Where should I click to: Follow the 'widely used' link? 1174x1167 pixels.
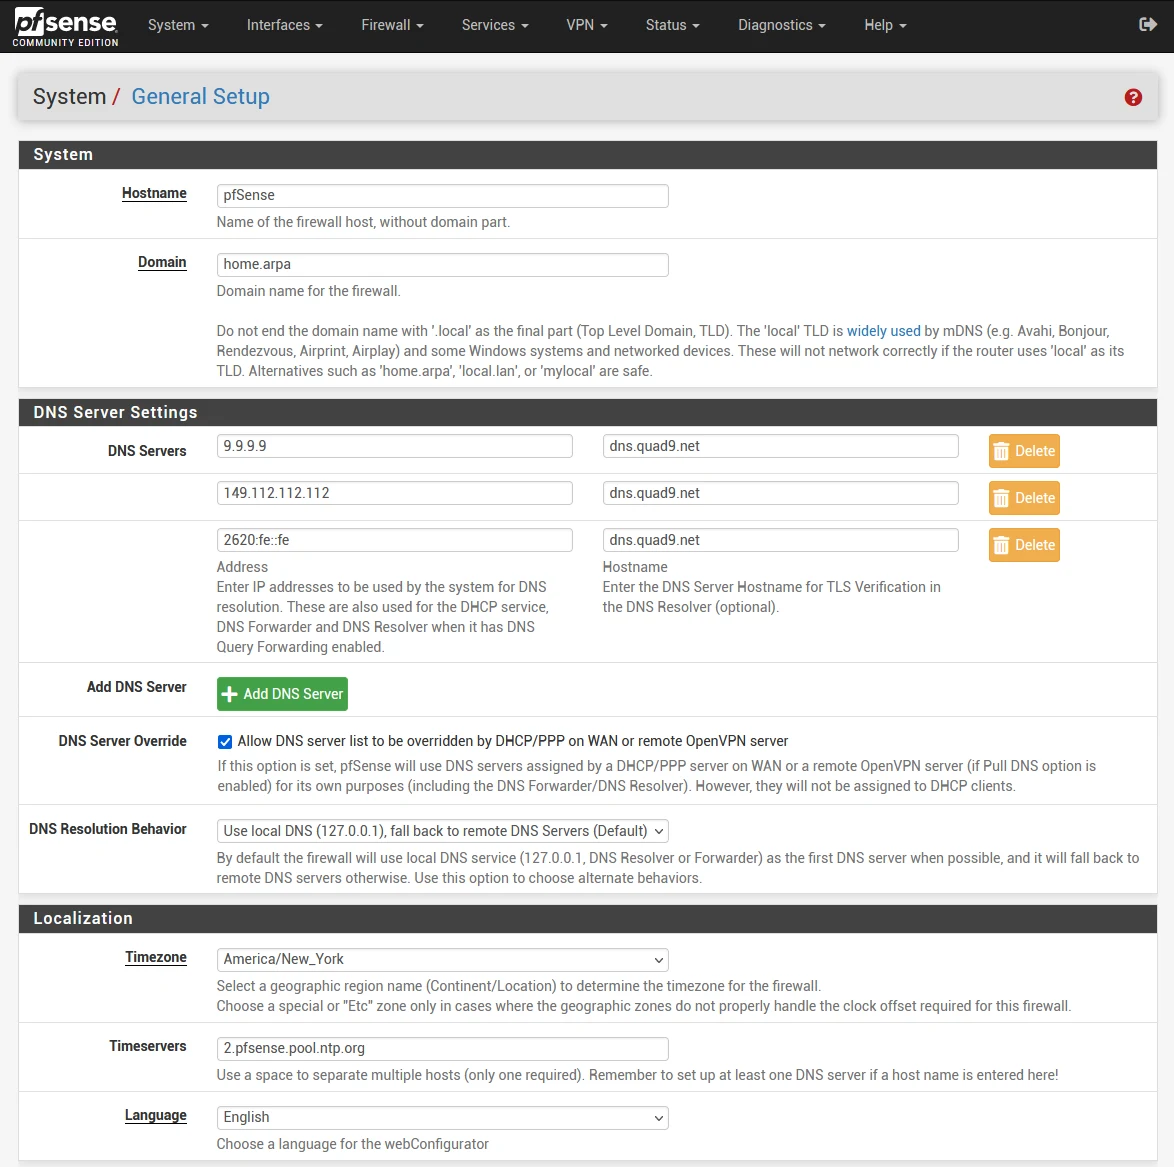coord(883,331)
